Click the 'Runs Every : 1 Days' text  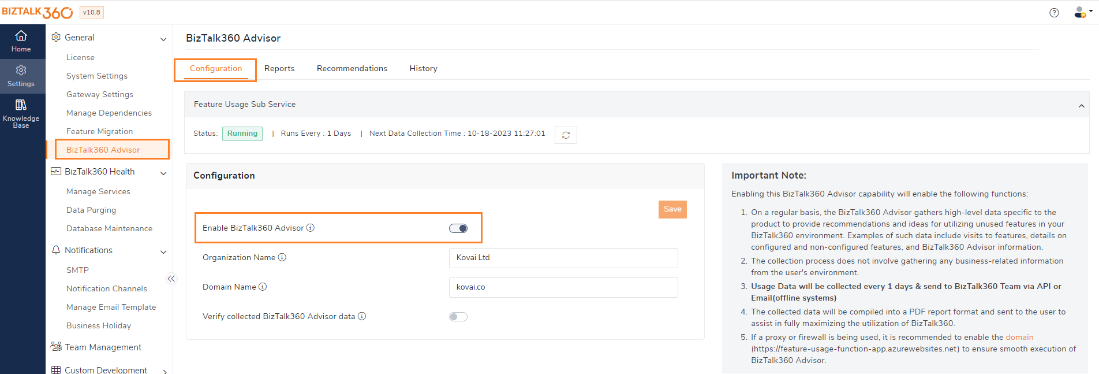click(x=315, y=134)
